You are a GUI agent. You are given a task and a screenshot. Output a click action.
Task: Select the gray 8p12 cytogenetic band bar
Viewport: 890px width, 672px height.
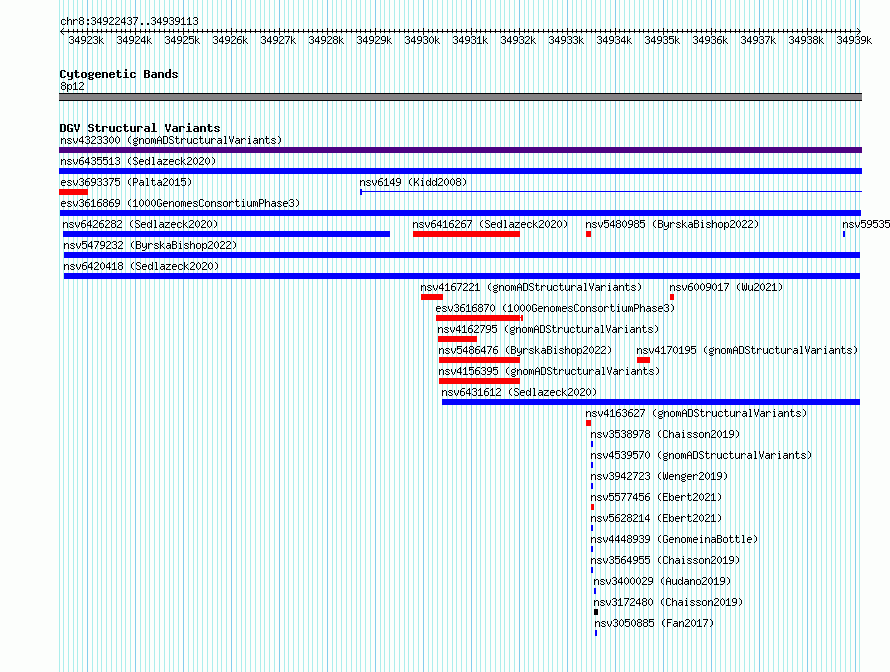[460, 97]
